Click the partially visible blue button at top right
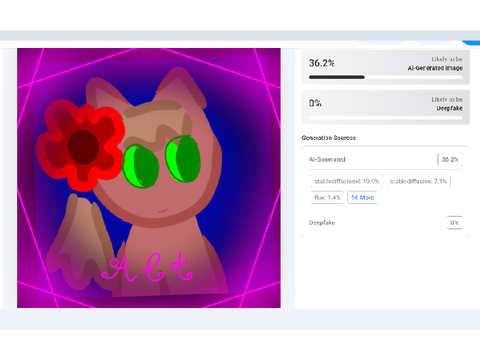Viewport: 480px width, 360px height. click(471, 42)
